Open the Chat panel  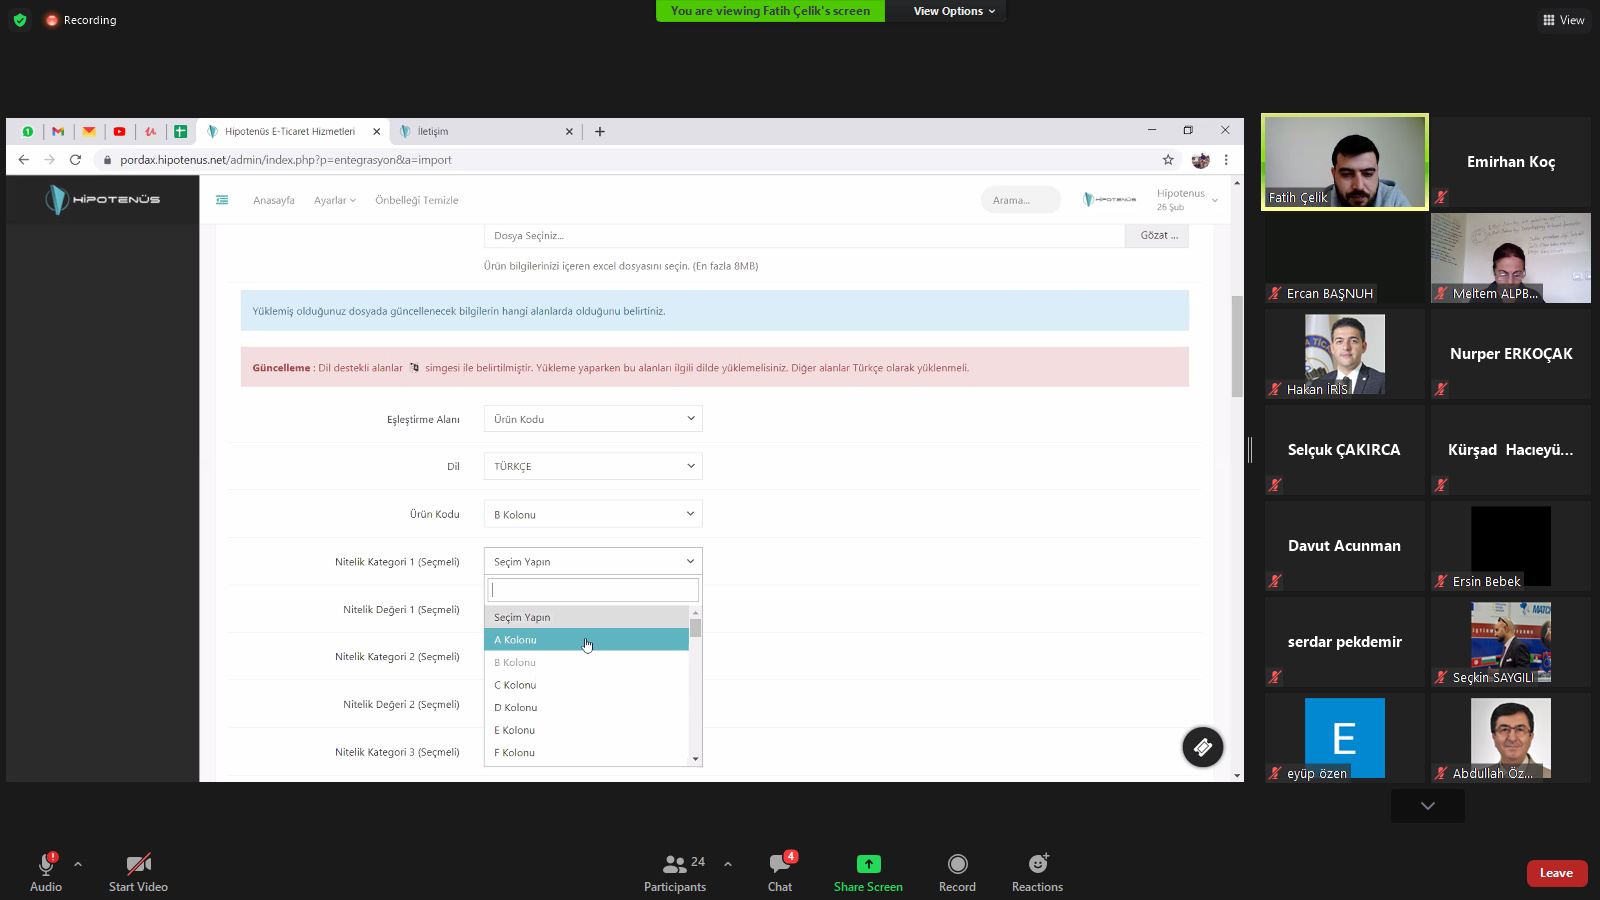780,865
